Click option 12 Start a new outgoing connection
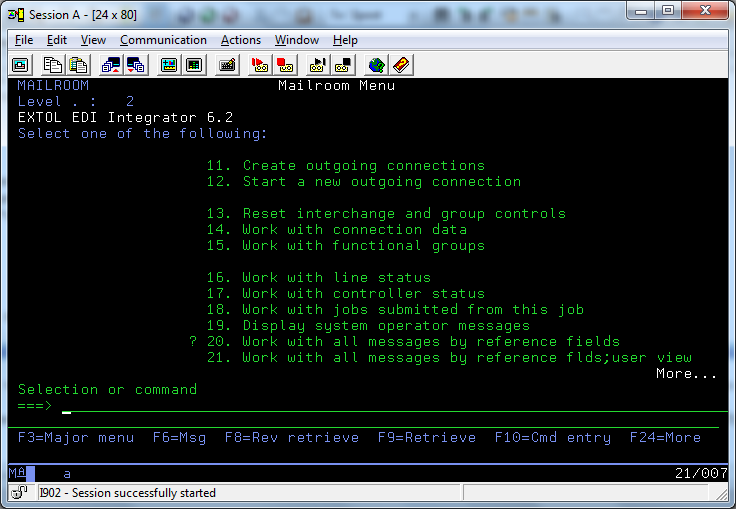This screenshot has width=736, height=509. click(364, 182)
